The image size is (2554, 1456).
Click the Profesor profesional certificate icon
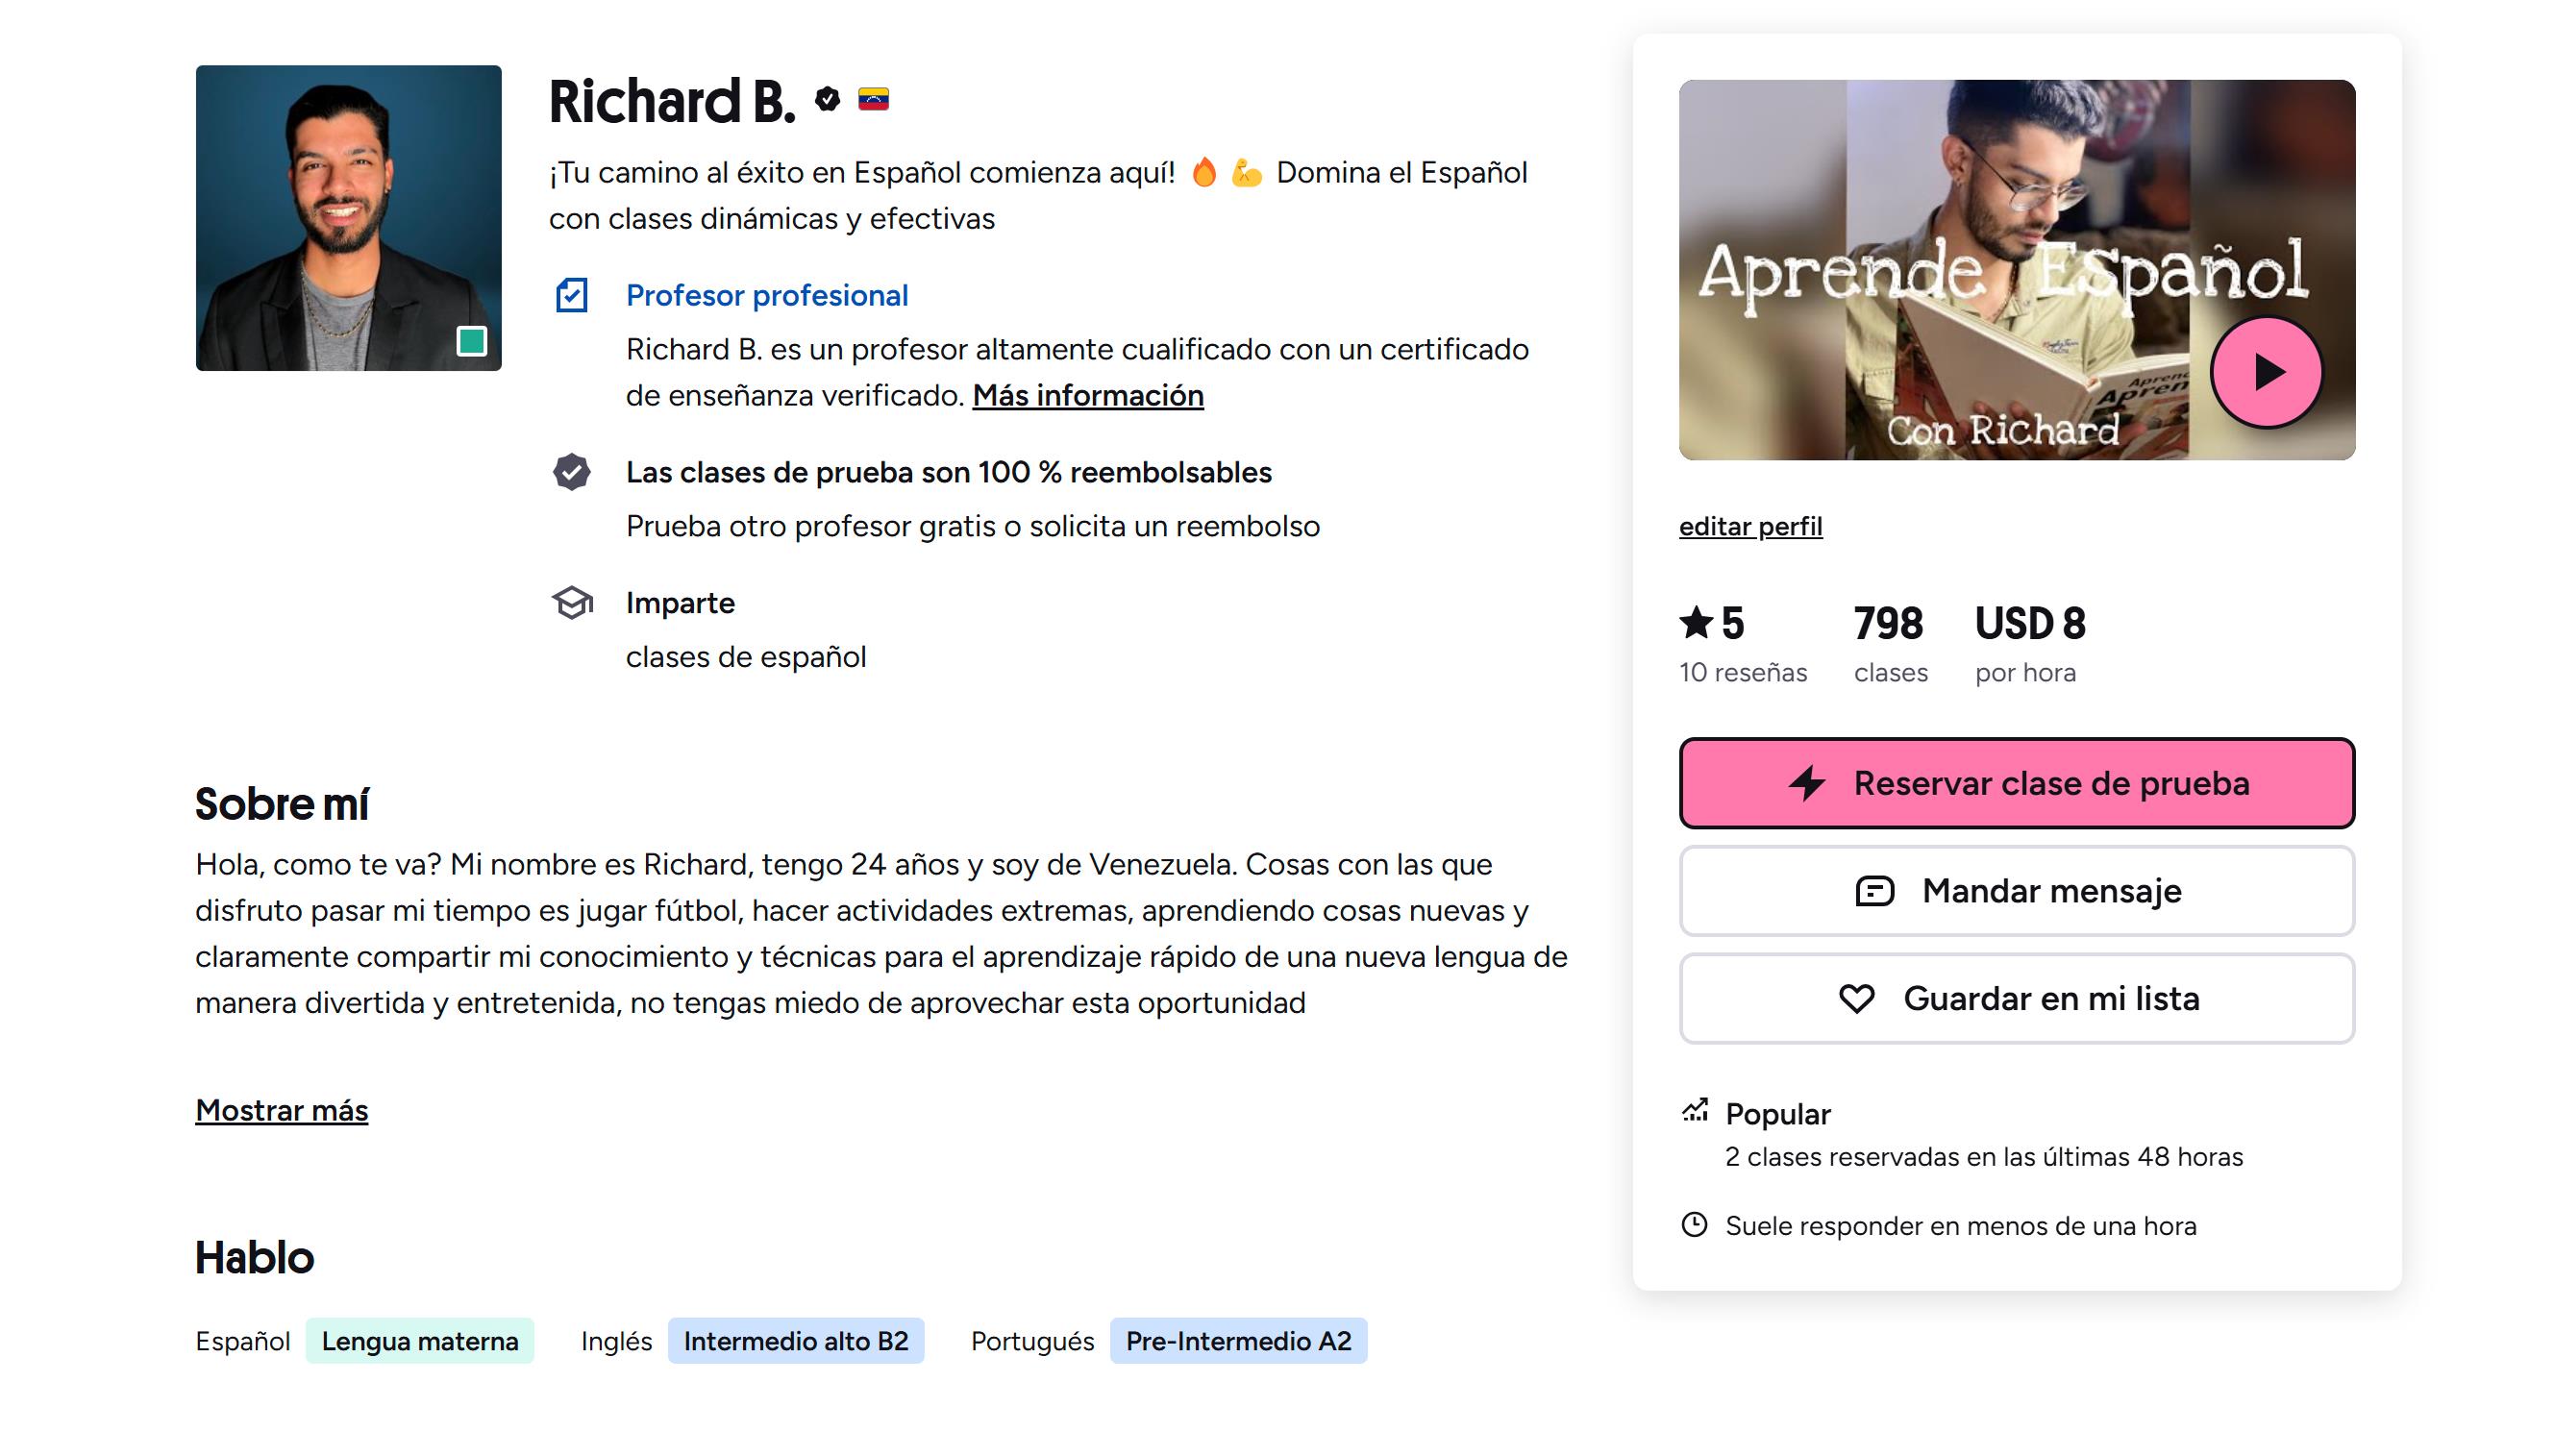572,295
